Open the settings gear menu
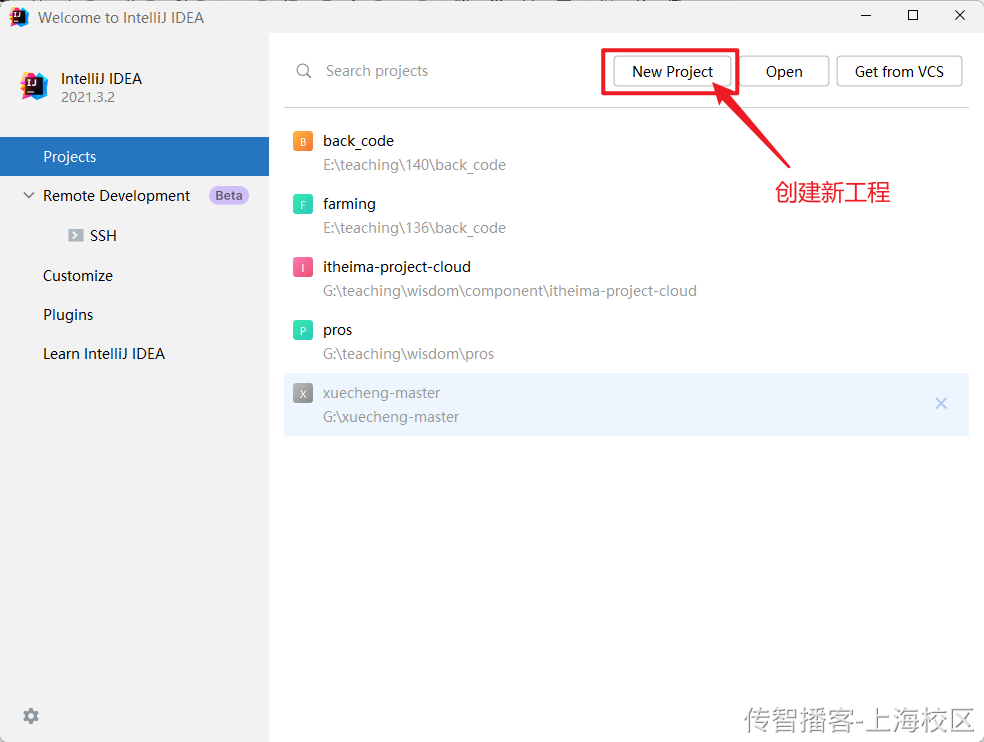Screen dimensions: 984x742 click(31, 716)
